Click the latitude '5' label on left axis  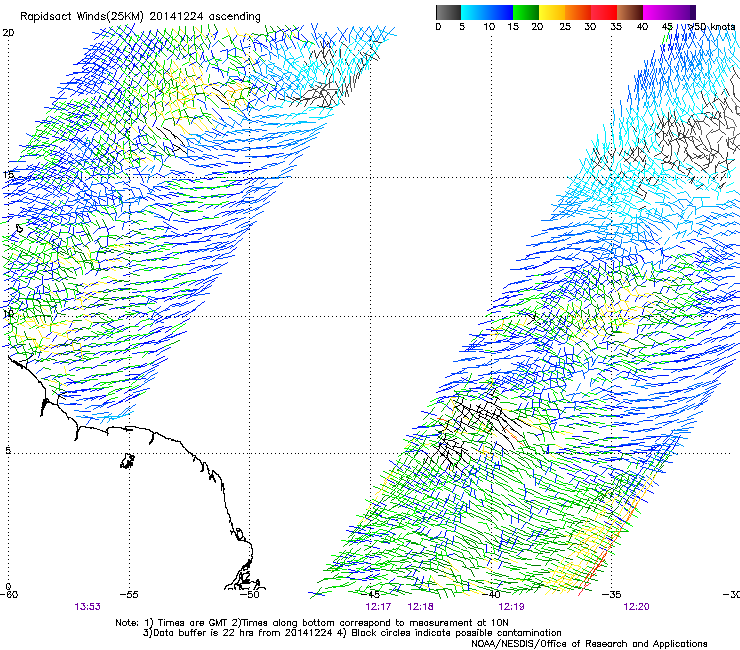[8, 450]
